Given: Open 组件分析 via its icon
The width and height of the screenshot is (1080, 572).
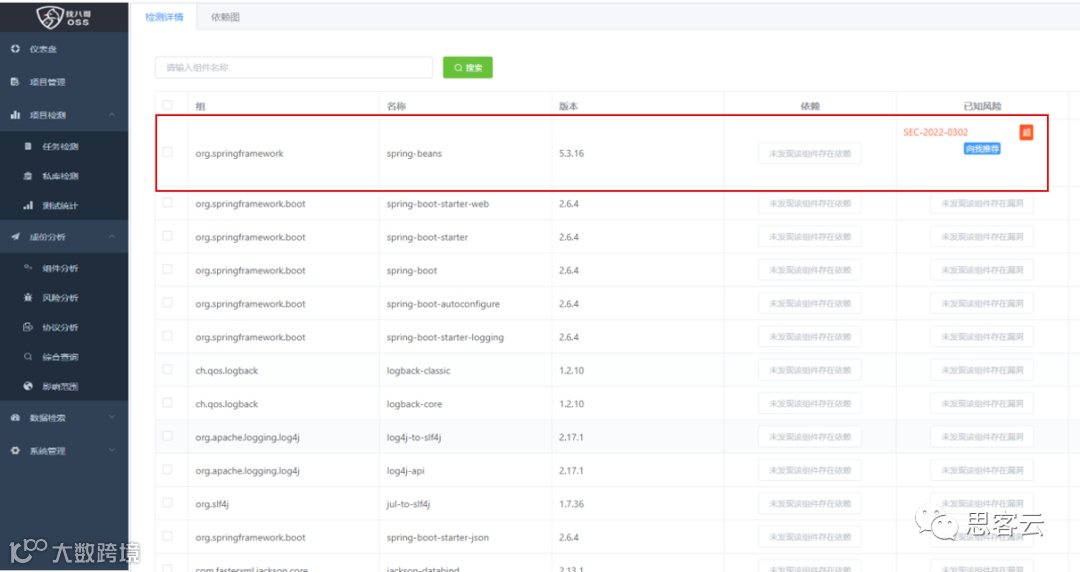Looking at the screenshot, I should tap(28, 267).
